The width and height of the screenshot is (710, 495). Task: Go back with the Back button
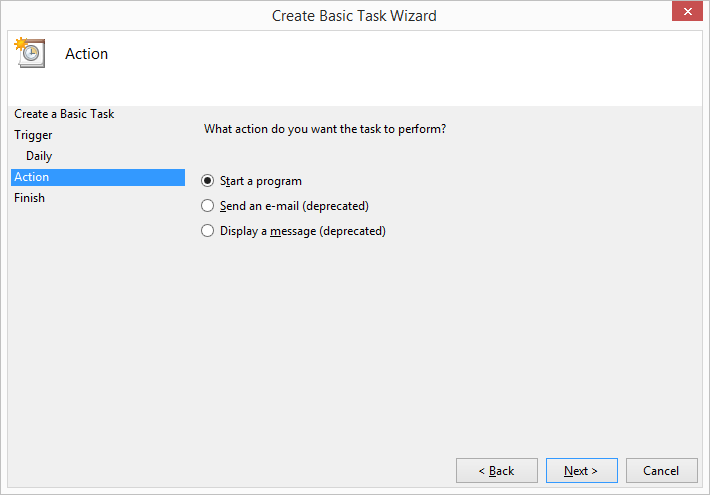(497, 471)
